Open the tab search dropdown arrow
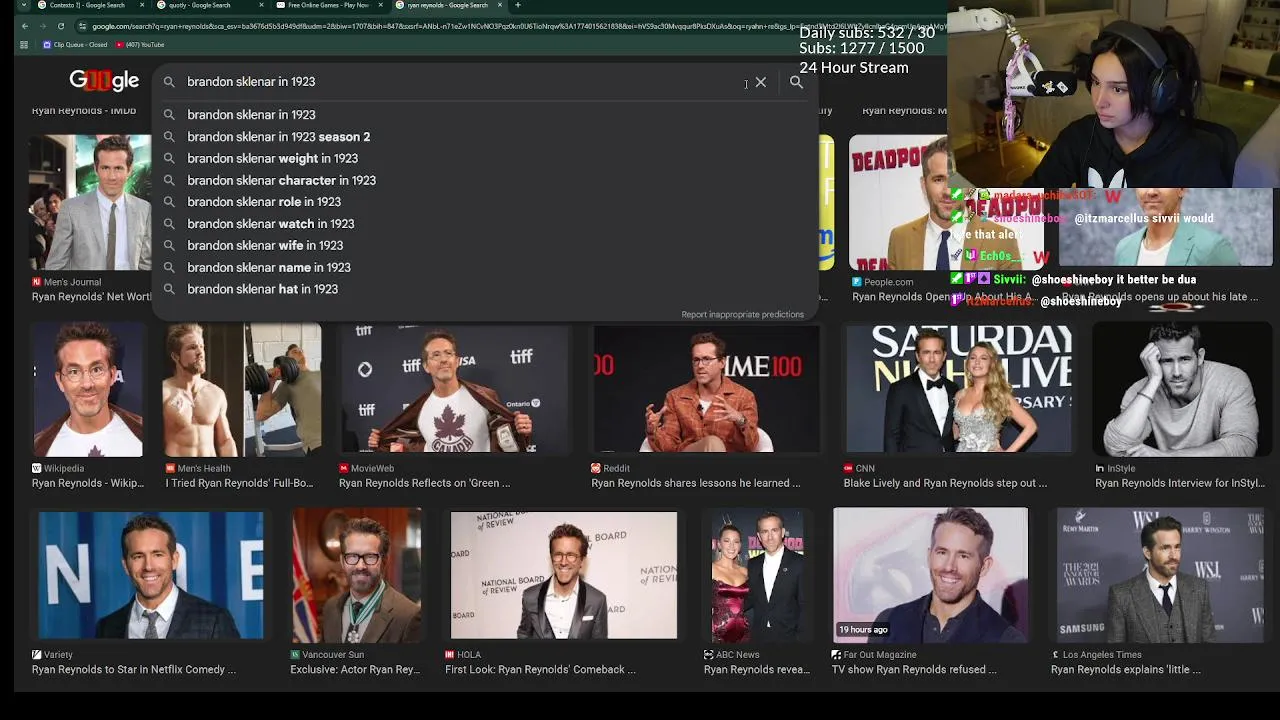The image size is (1280, 720). tap(24, 5)
